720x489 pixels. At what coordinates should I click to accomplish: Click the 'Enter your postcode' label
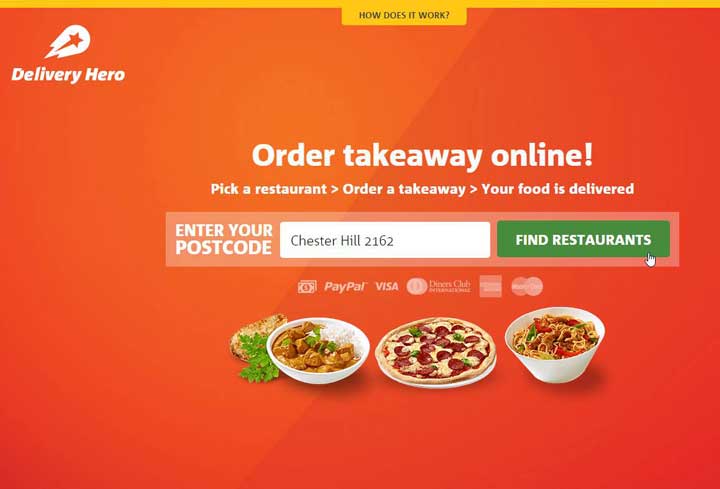point(224,239)
